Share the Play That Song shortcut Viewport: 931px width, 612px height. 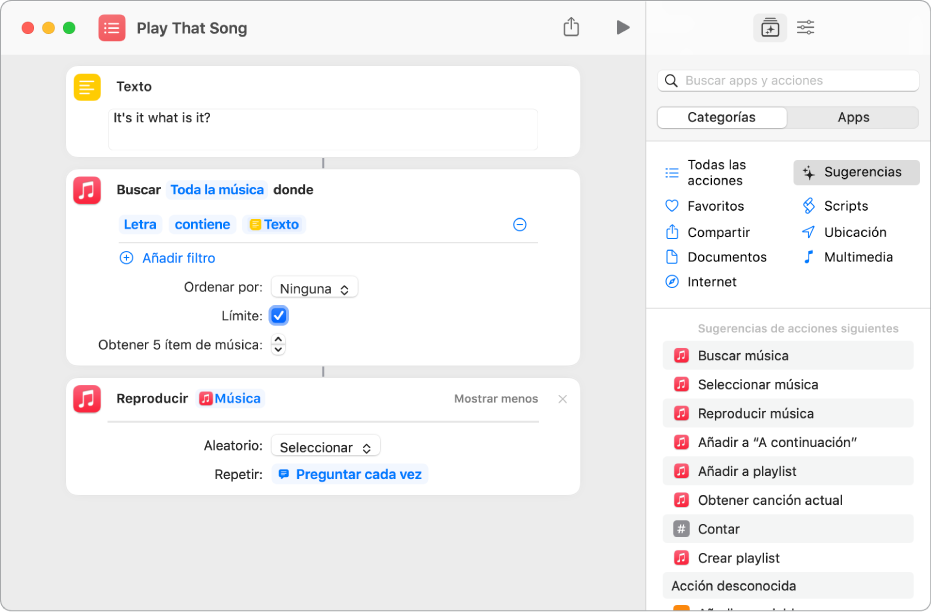click(571, 27)
